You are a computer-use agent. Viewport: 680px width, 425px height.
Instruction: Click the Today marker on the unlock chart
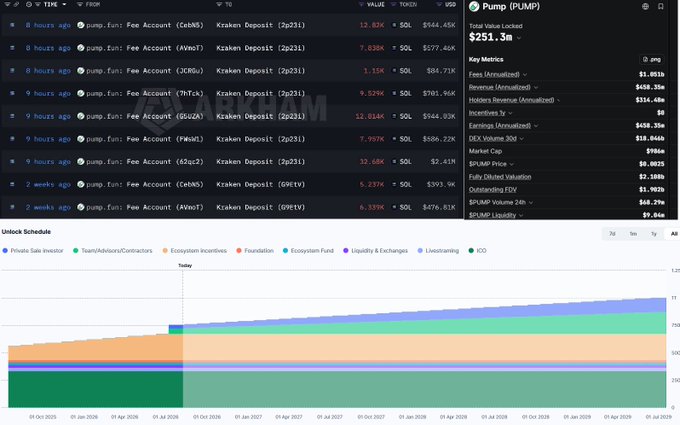(185, 265)
